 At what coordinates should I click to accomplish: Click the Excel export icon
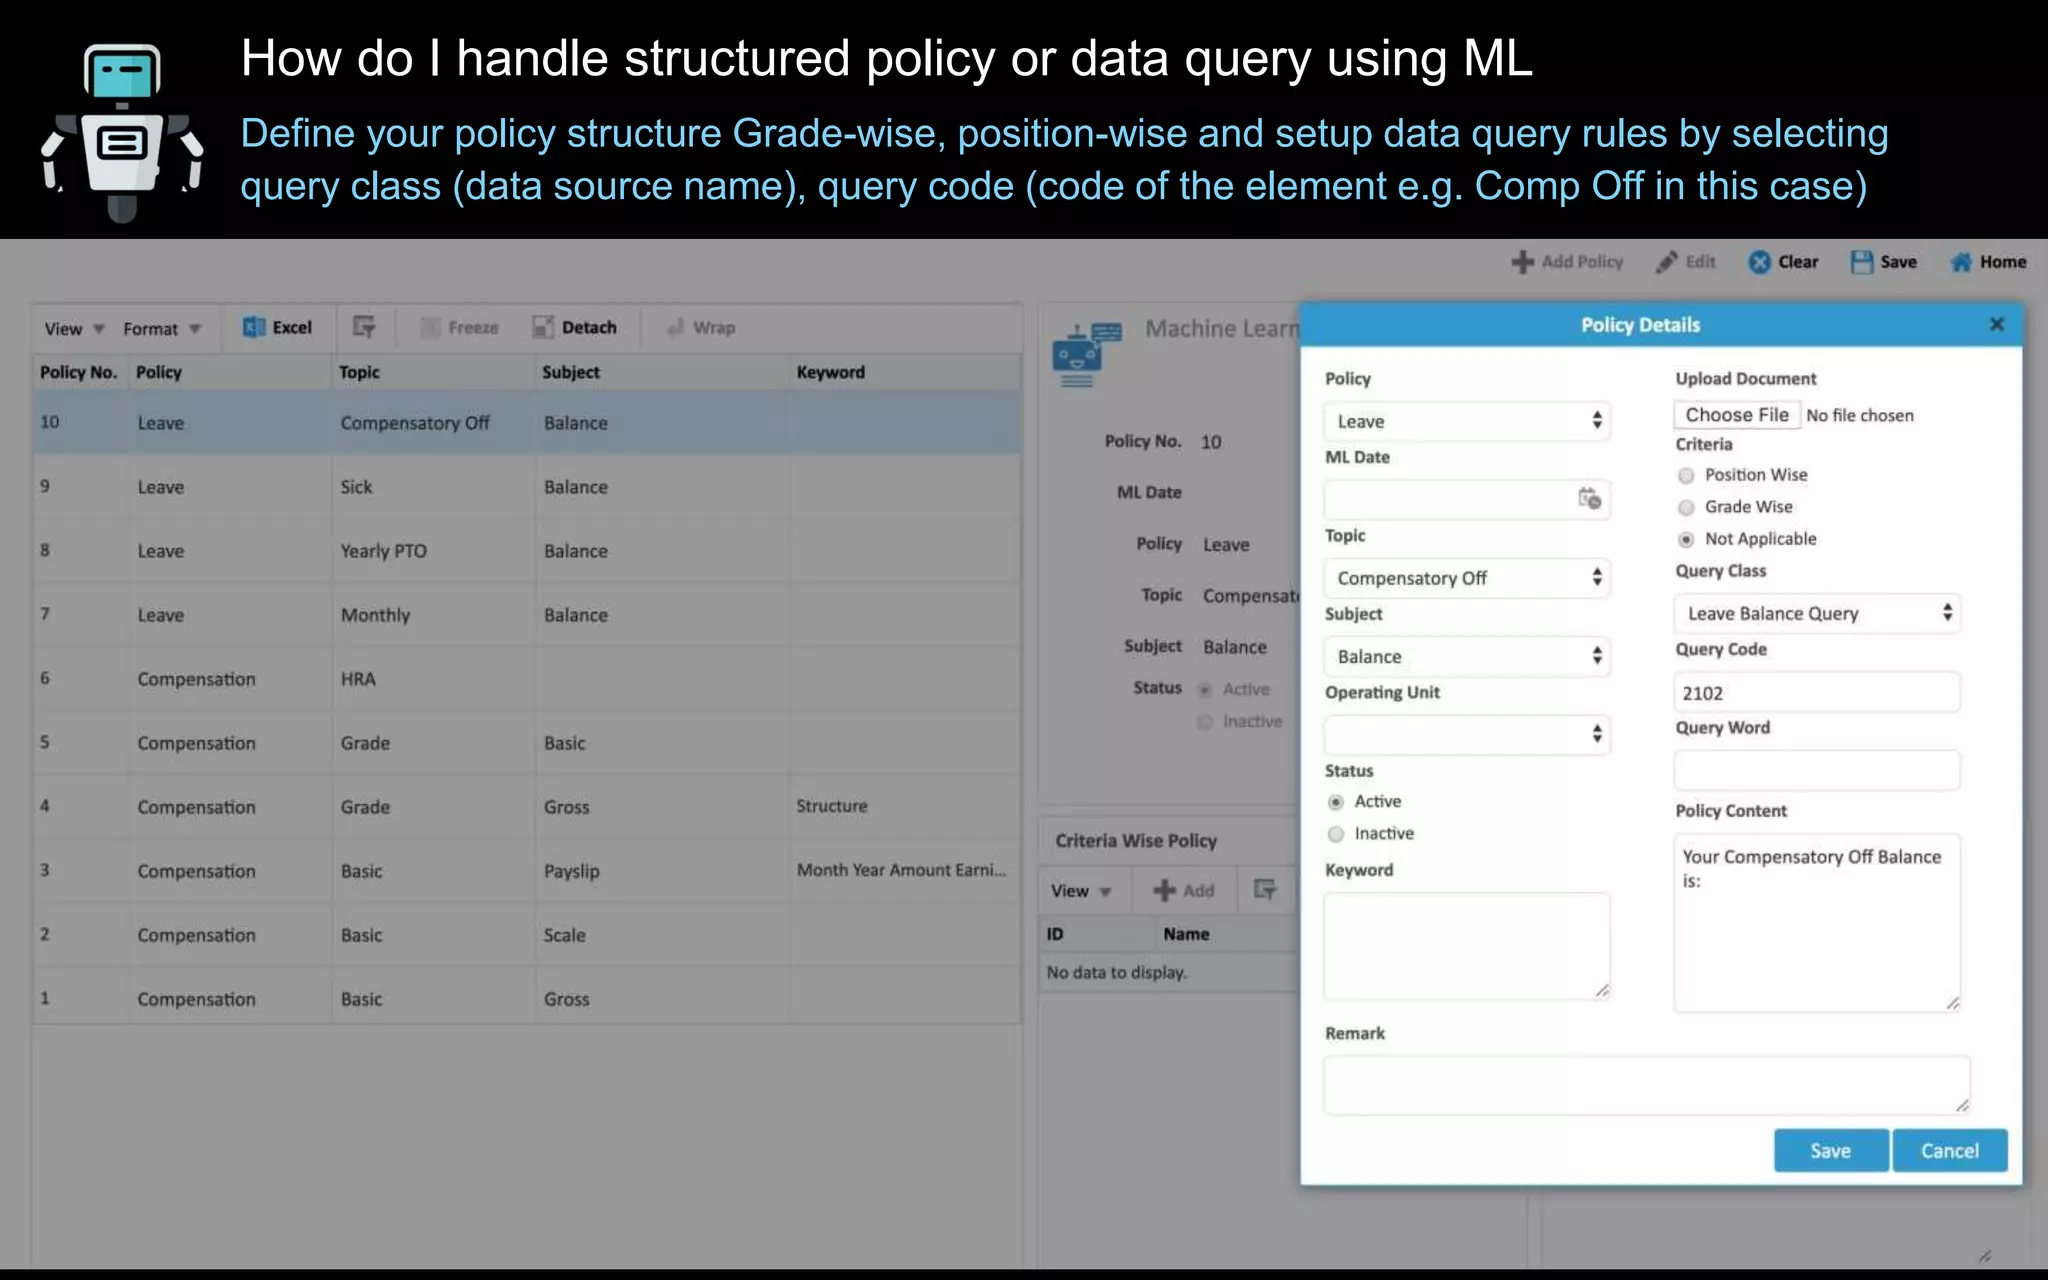pos(254,327)
